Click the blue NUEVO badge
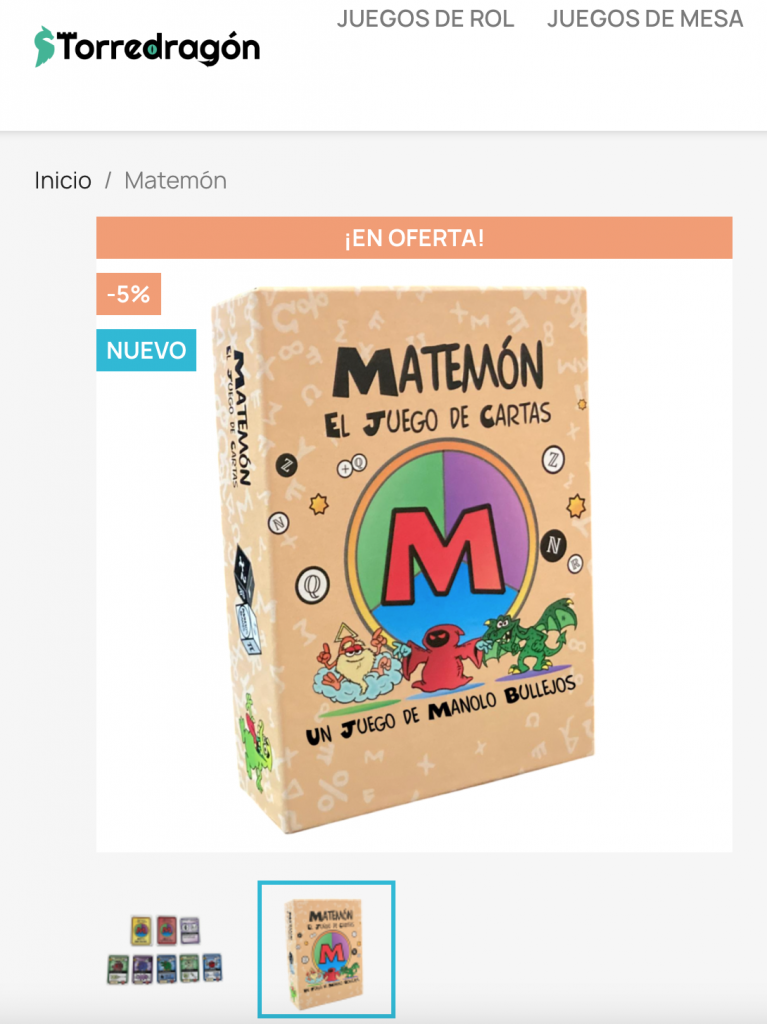Screen dimensions: 767x1024 (146, 350)
